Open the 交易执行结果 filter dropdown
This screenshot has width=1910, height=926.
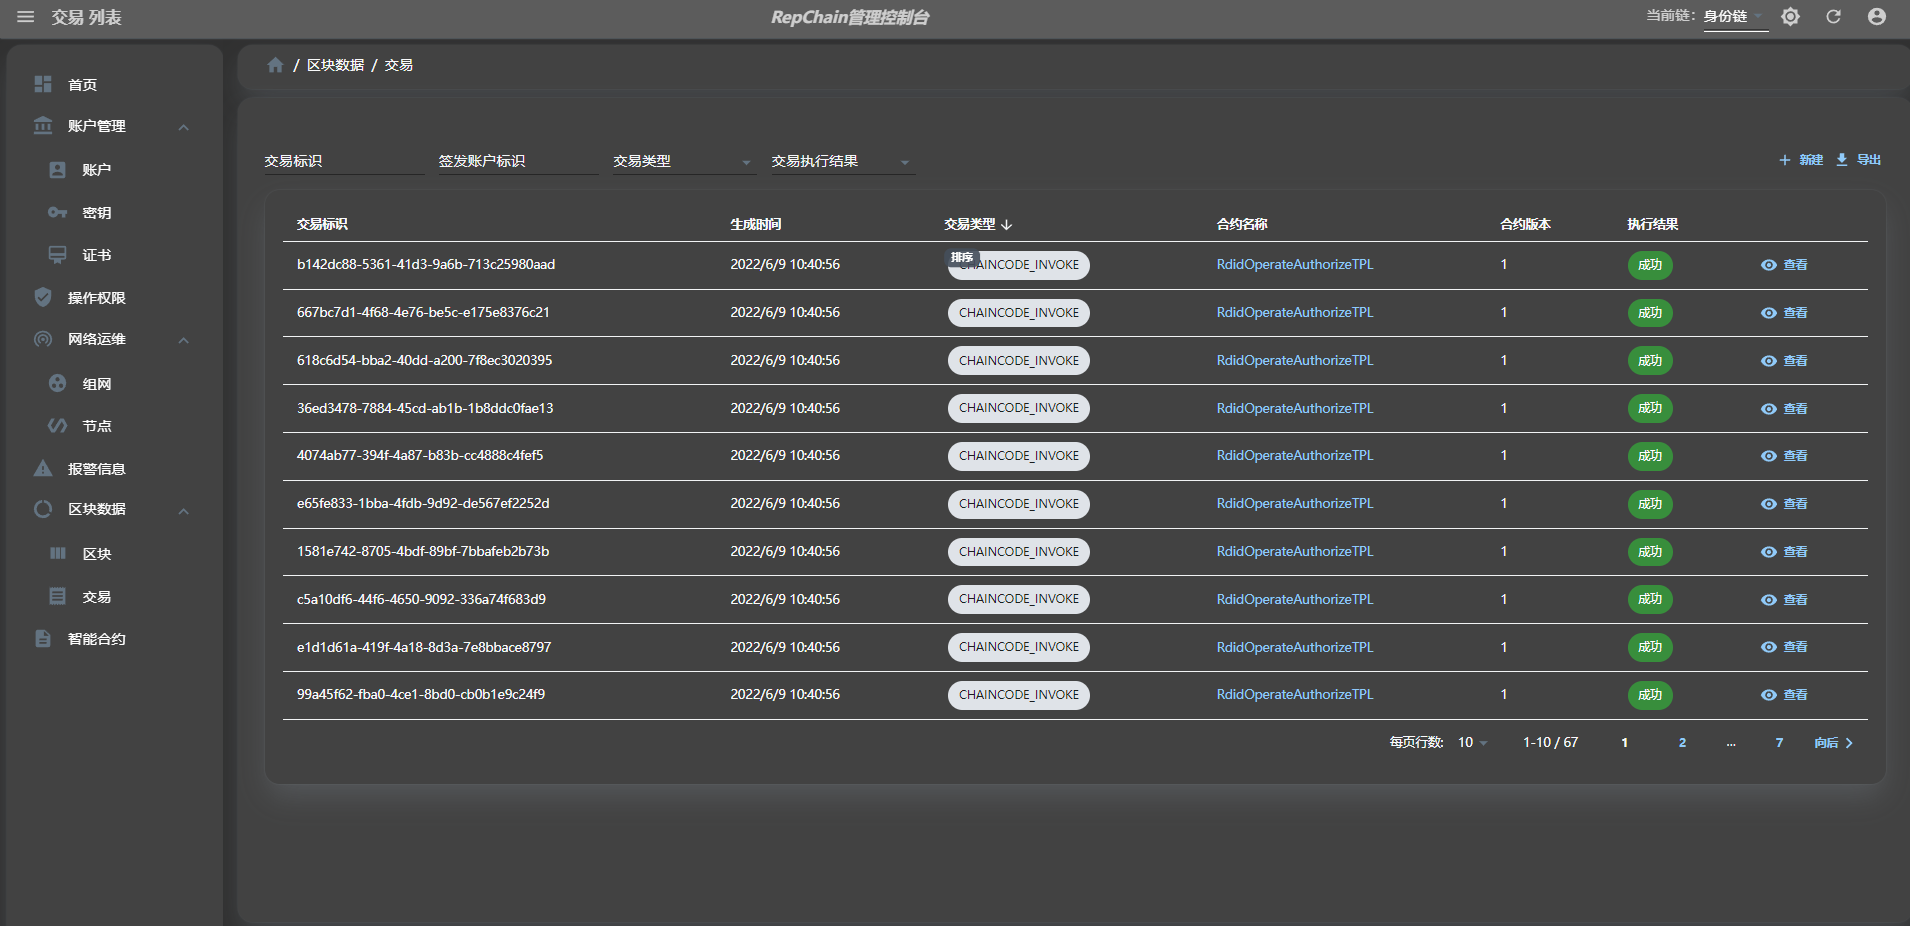click(843, 161)
